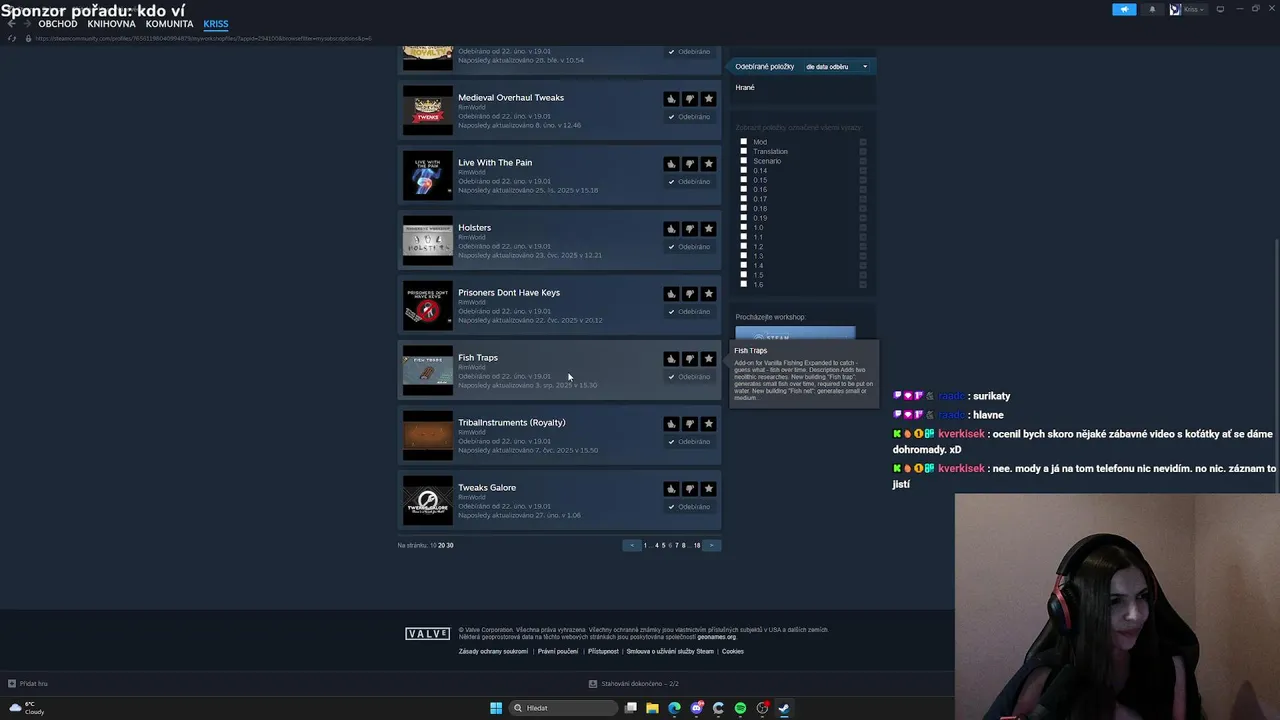Star Prisoners Dont Have Keys
Screen dimensions: 1280x720
point(708,294)
